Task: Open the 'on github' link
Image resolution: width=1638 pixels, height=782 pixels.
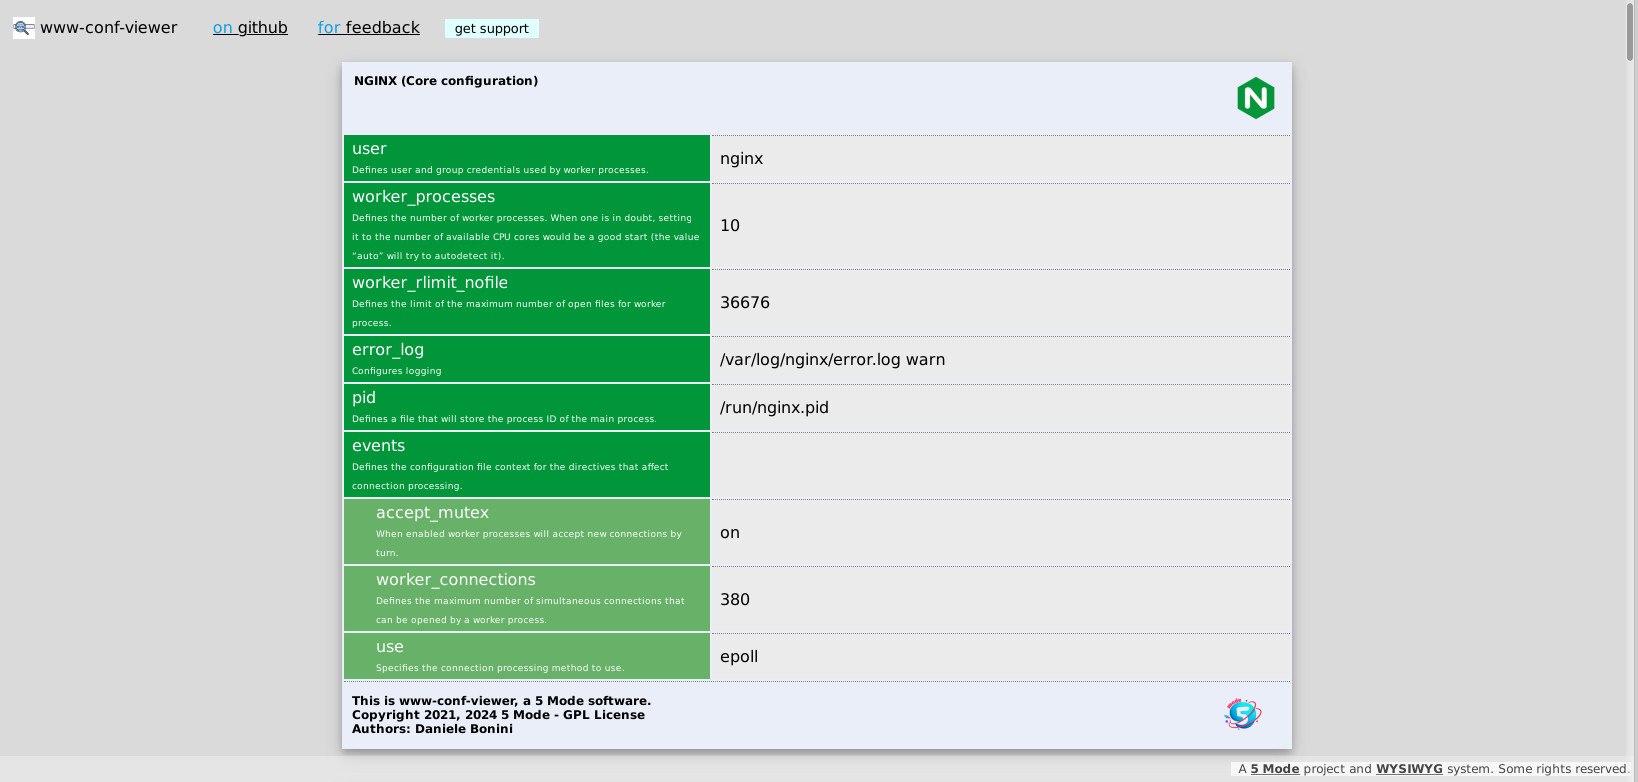Action: click(x=250, y=28)
